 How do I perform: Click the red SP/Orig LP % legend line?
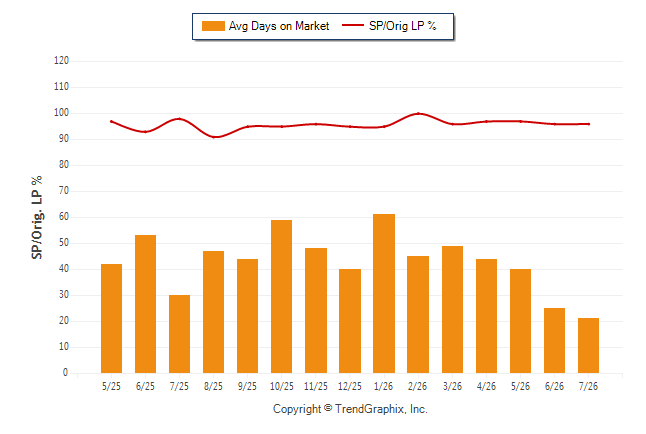[353, 25]
